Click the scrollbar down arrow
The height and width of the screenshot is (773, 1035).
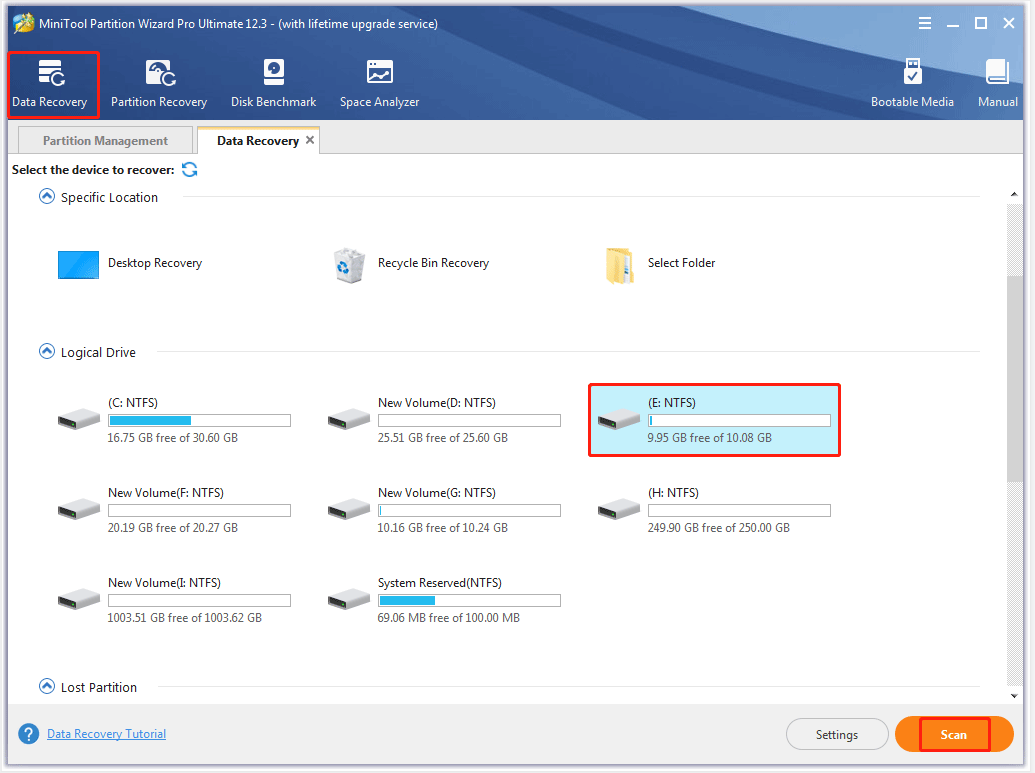pyautogui.click(x=1014, y=696)
